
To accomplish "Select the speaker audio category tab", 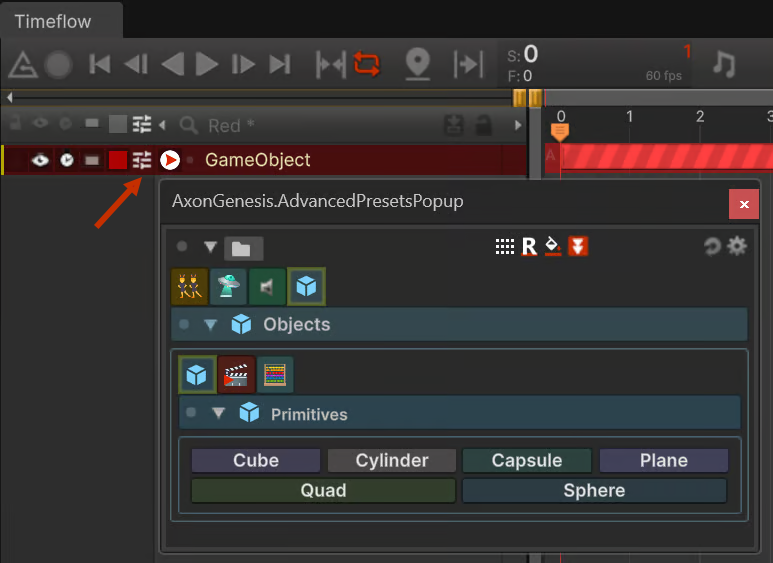I will point(267,286).
